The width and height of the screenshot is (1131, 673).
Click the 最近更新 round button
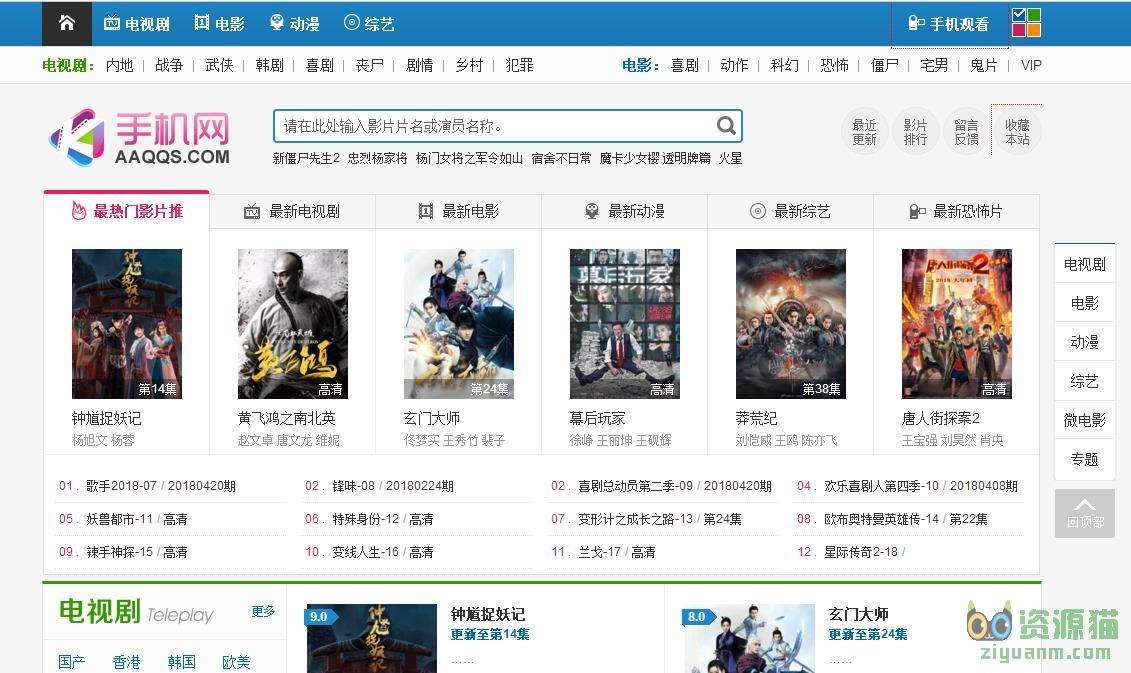tap(864, 132)
